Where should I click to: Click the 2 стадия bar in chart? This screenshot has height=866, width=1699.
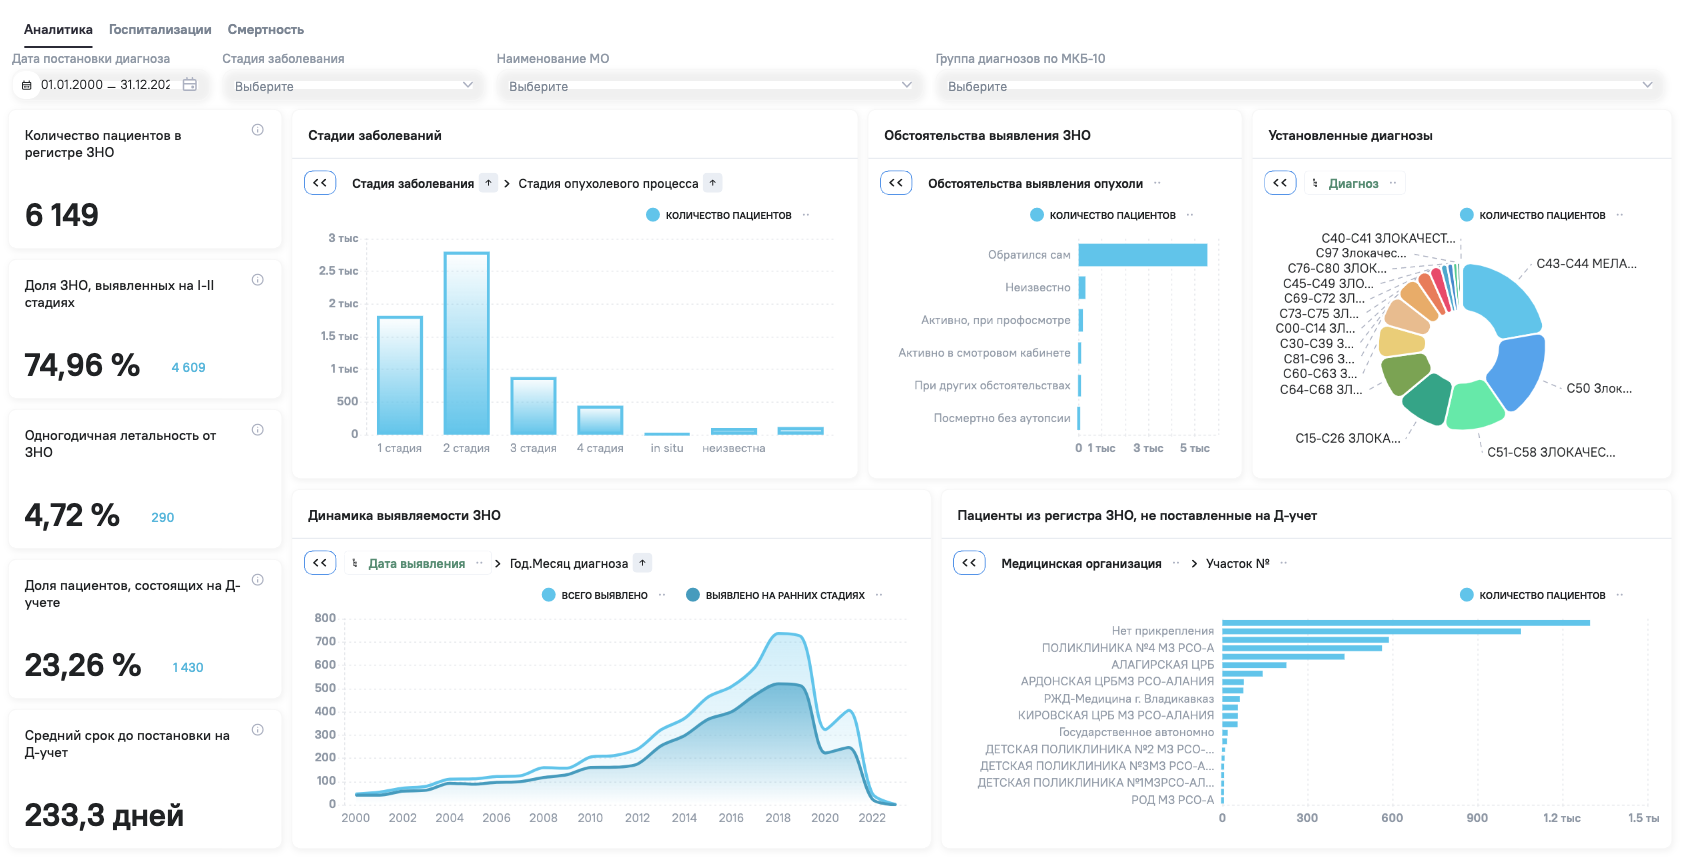click(x=467, y=343)
